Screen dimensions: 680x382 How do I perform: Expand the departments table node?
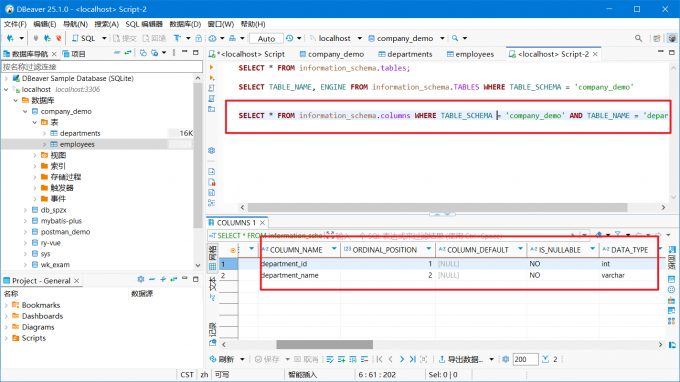[x=44, y=133]
